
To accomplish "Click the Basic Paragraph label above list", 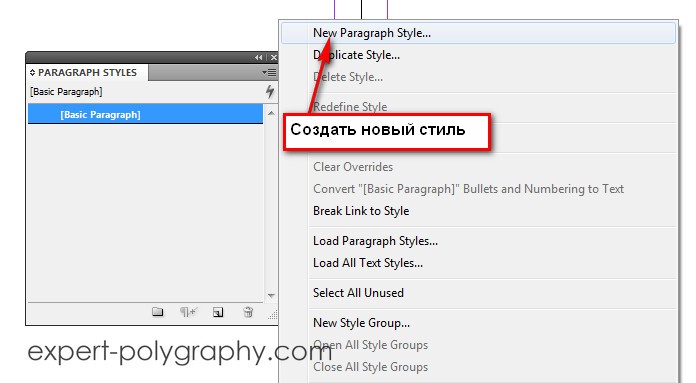I will tap(66, 92).
